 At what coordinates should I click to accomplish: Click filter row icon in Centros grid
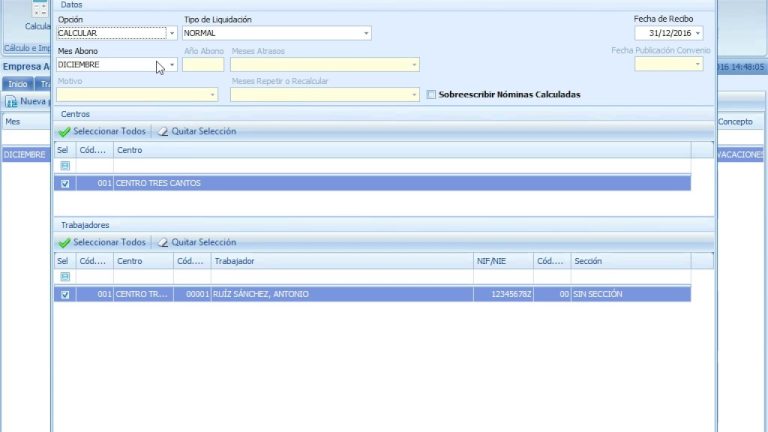tap(65, 166)
